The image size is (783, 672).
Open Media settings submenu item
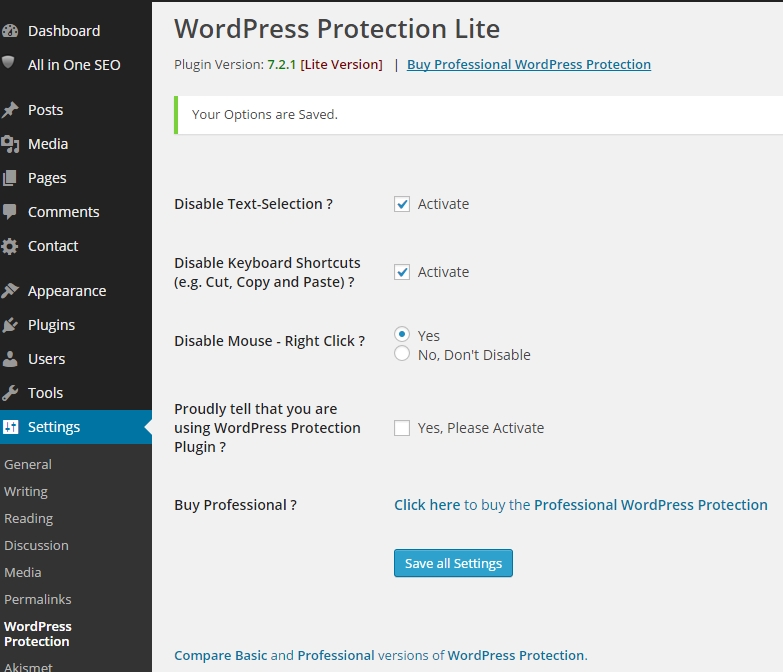click(x=23, y=572)
